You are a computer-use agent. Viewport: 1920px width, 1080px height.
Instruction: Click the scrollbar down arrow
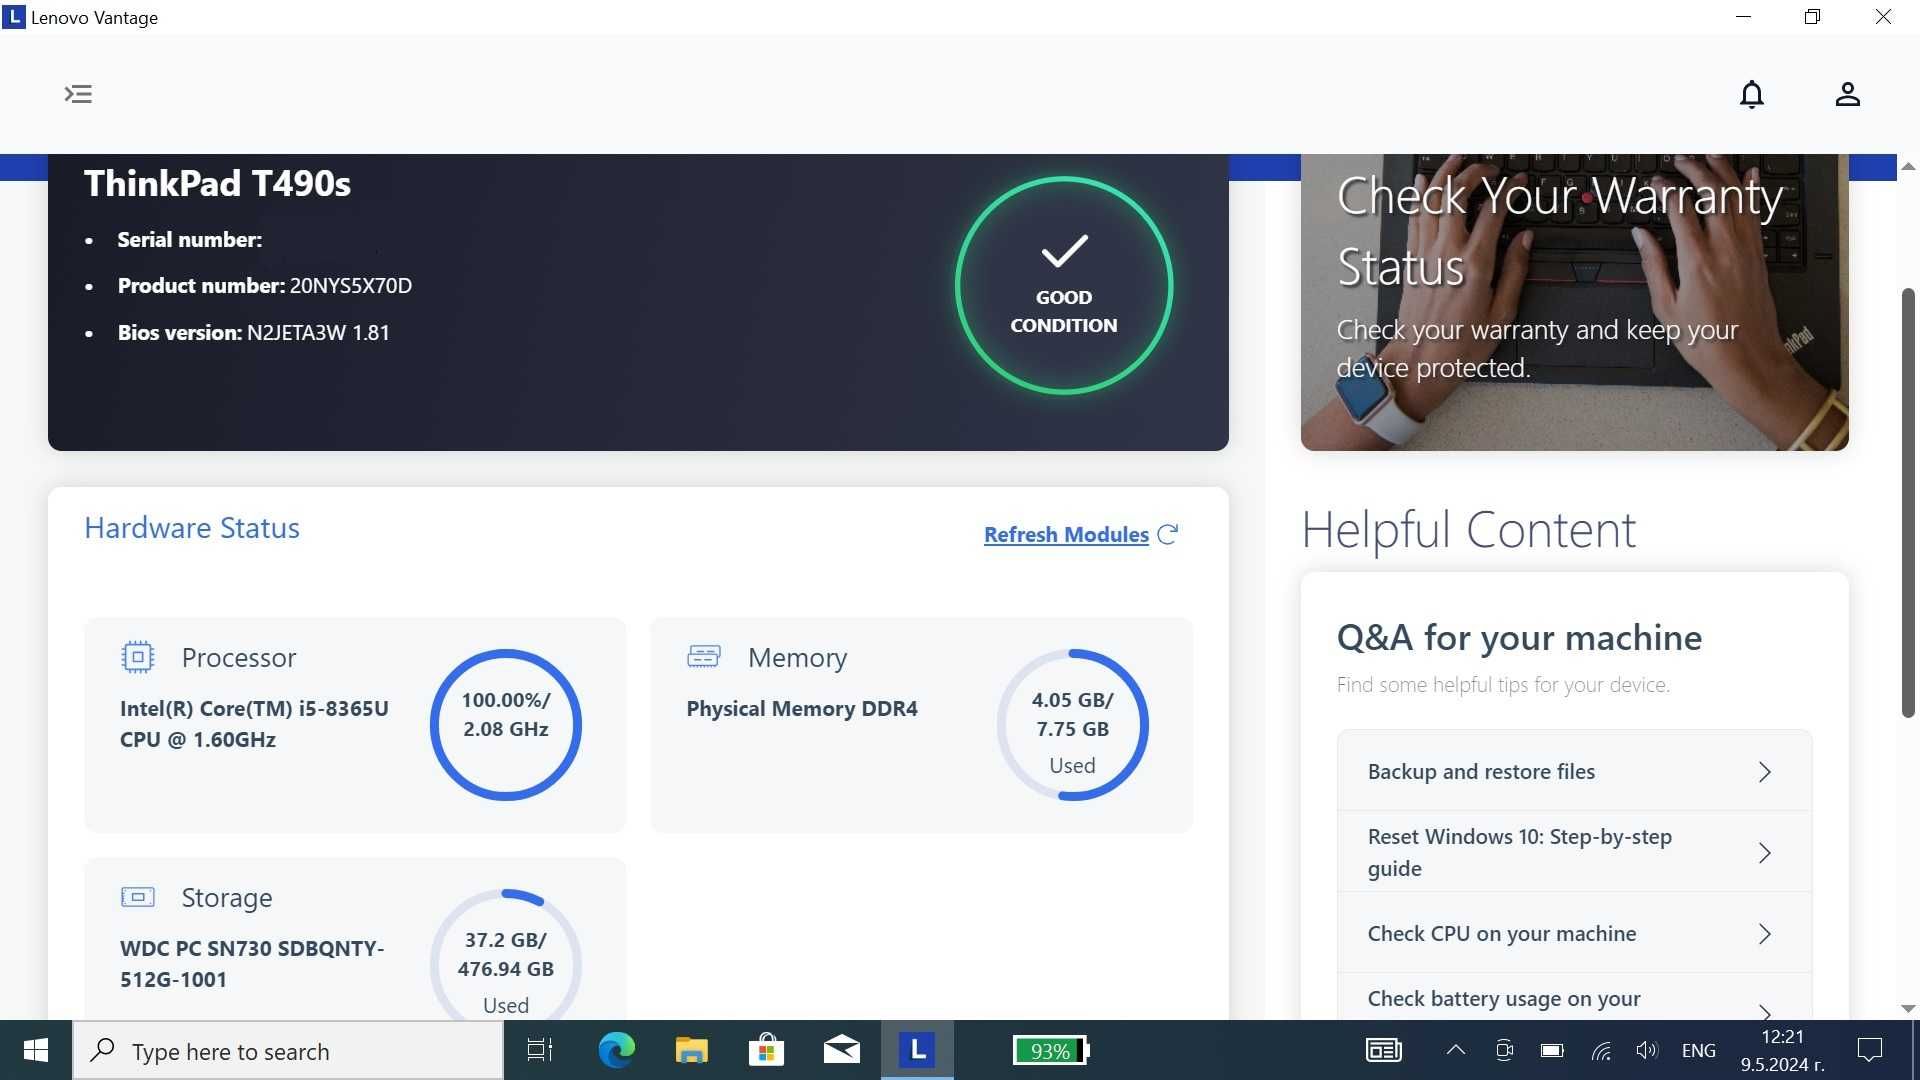[x=1908, y=1009]
